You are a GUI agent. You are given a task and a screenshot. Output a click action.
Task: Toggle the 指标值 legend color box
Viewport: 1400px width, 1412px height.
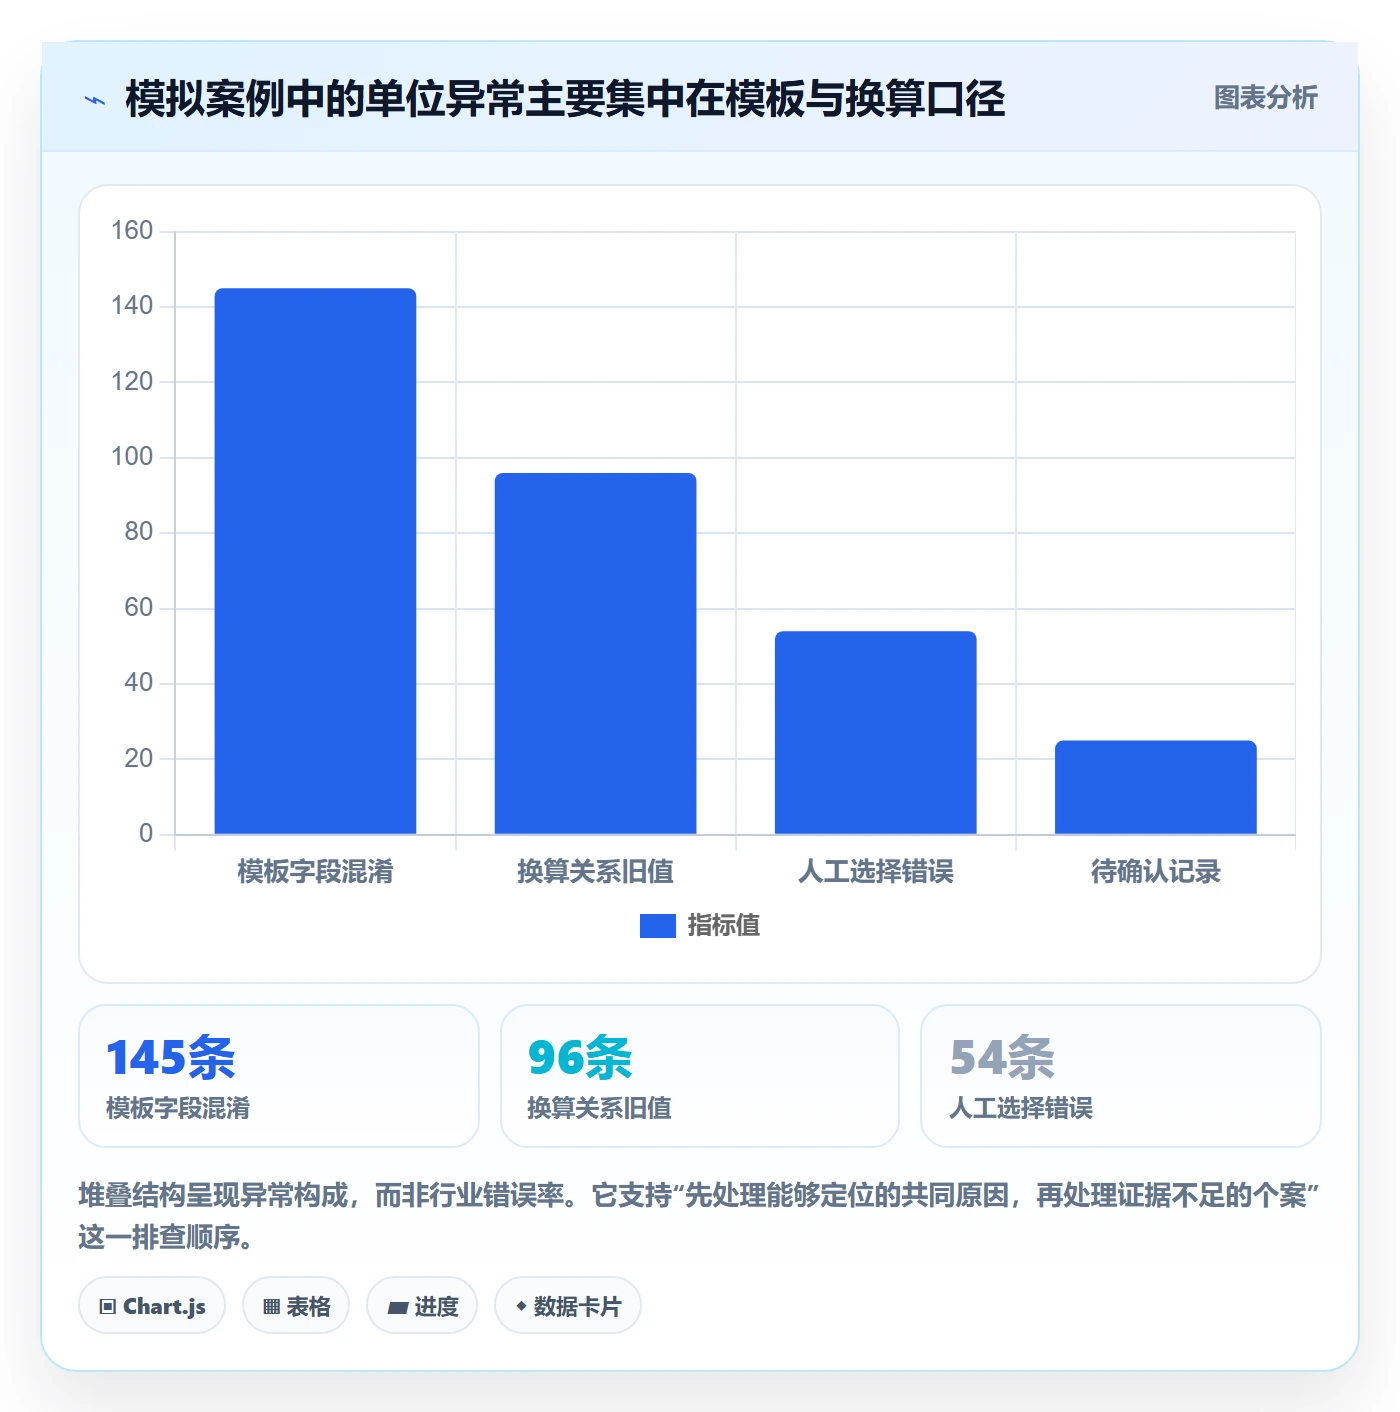pos(657,926)
